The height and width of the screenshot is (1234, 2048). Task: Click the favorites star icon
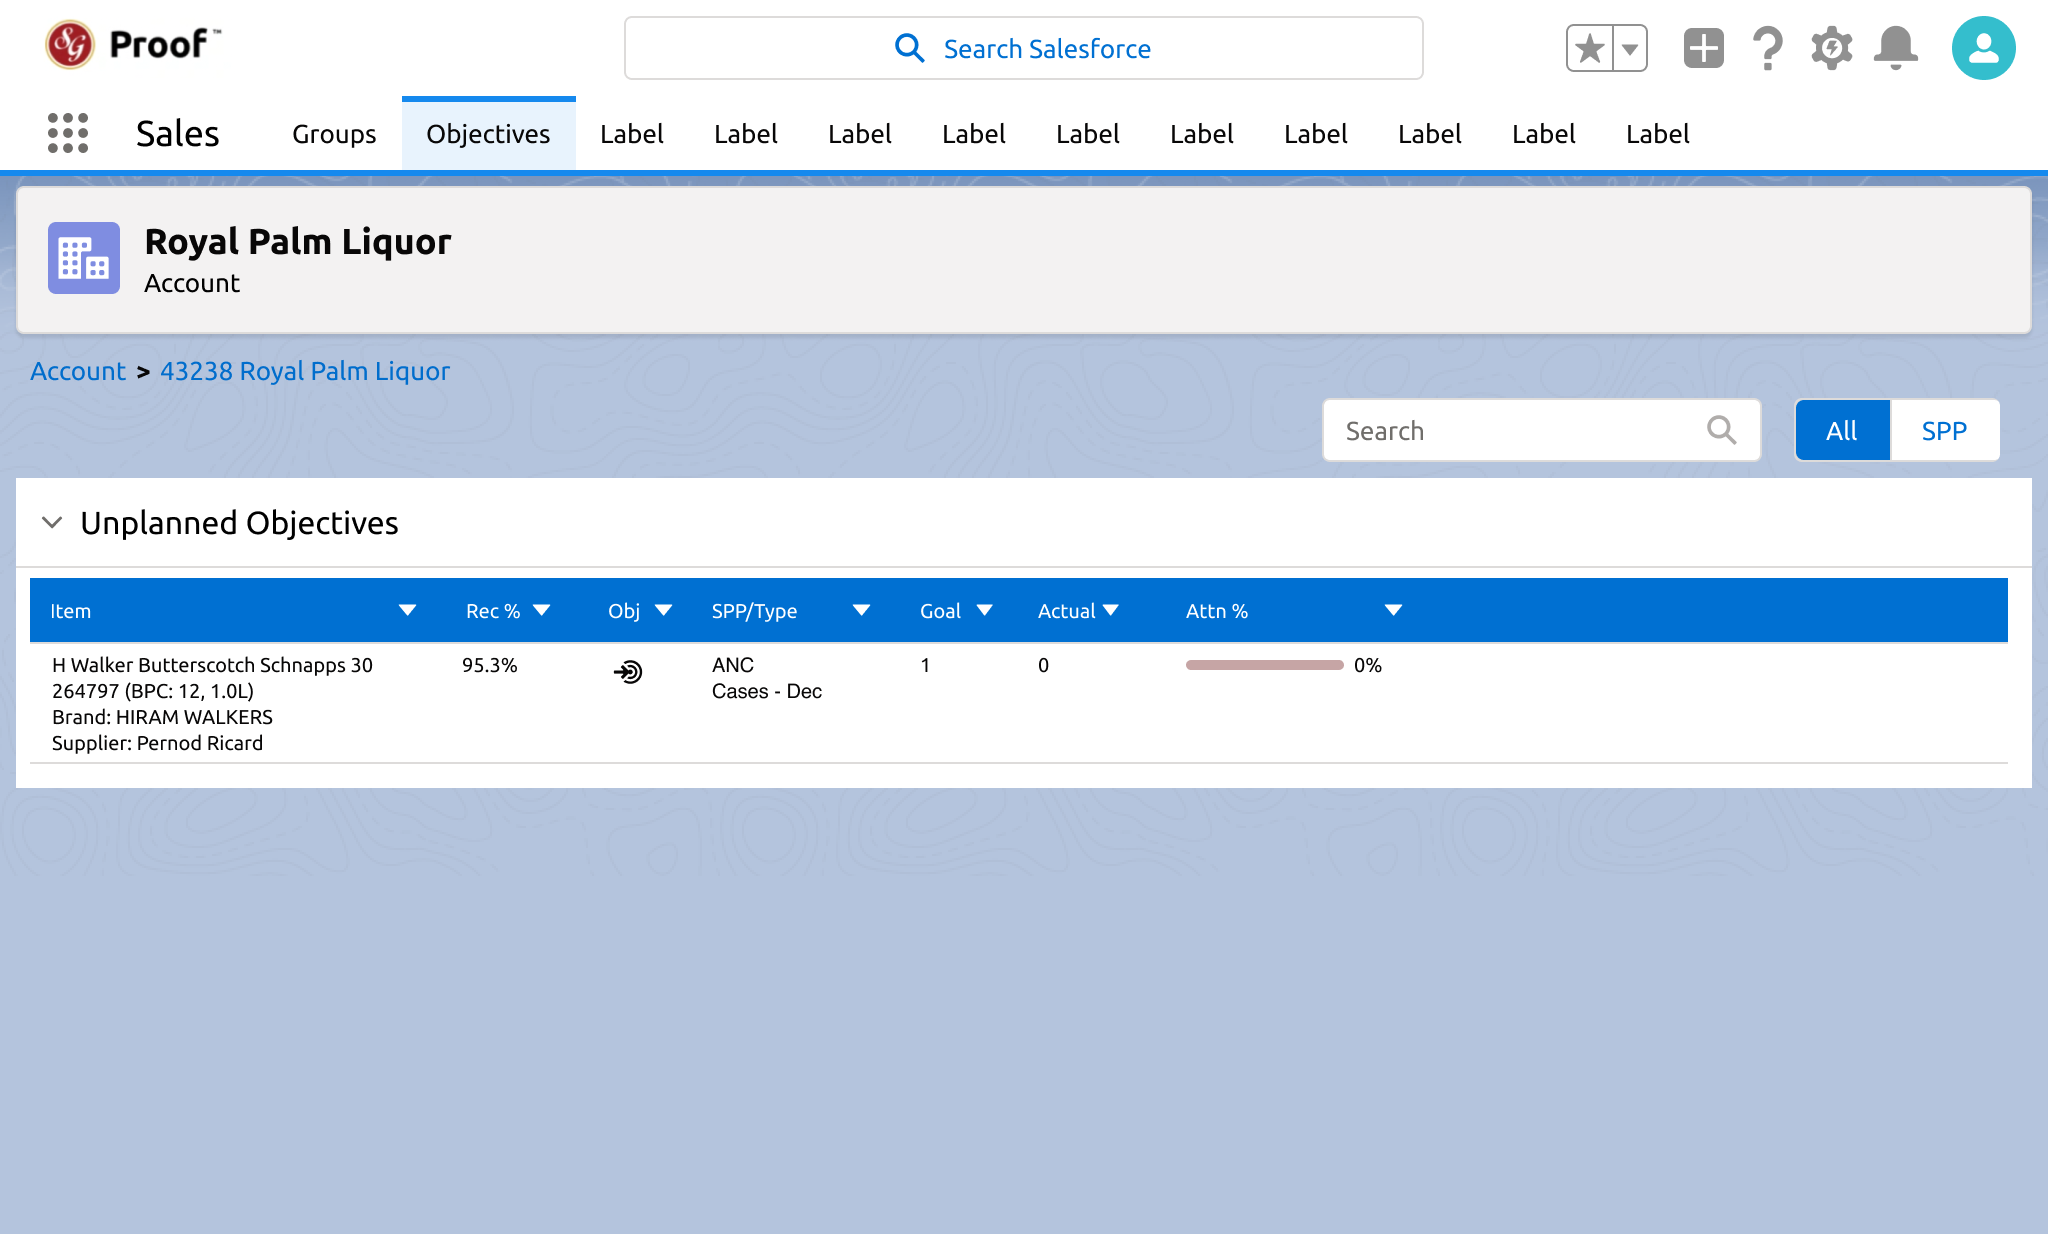[x=1589, y=48]
